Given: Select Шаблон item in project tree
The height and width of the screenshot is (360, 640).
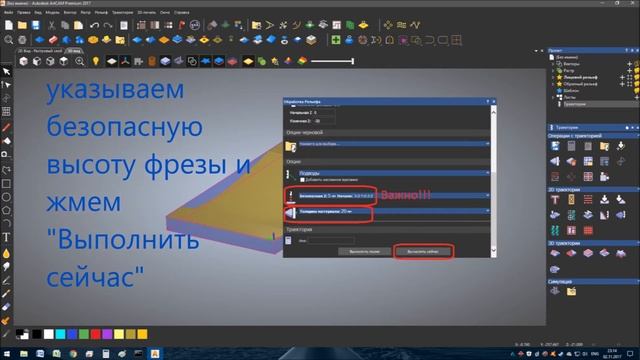Looking at the screenshot, I should pyautogui.click(x=571, y=91).
